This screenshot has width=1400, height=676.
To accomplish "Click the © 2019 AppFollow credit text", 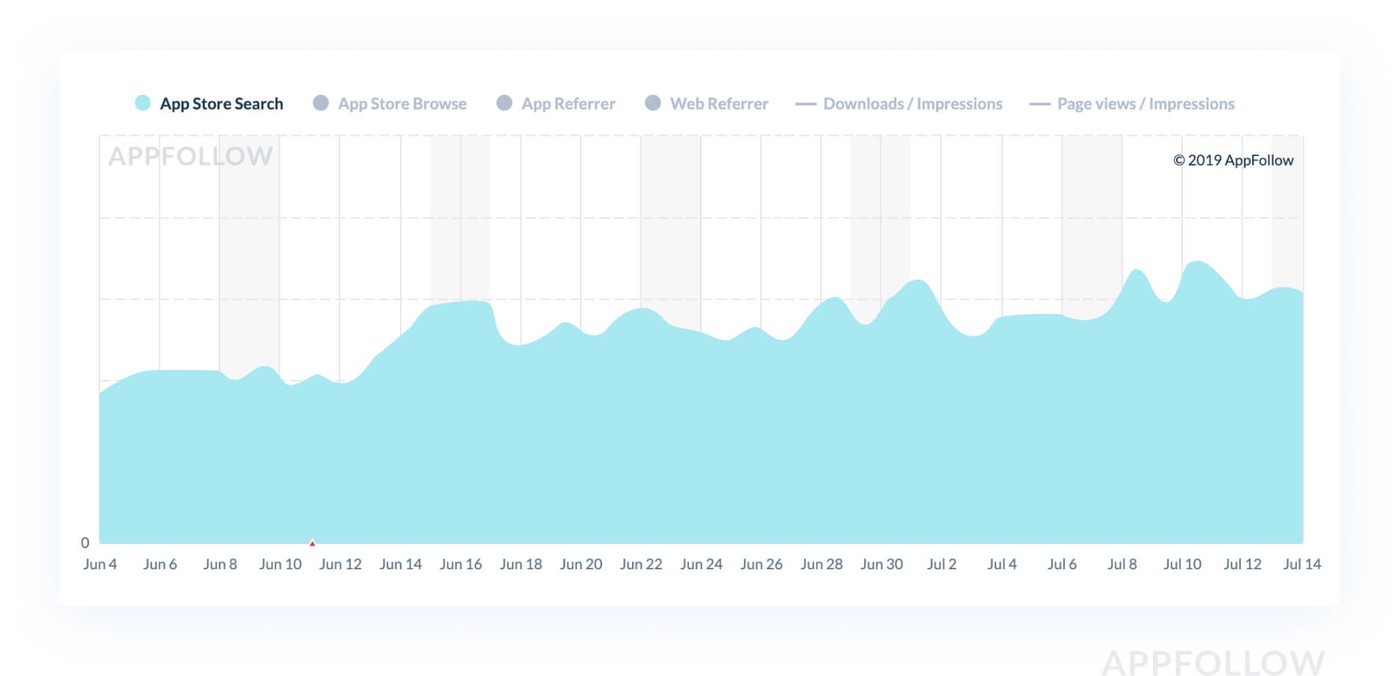I will point(1233,160).
